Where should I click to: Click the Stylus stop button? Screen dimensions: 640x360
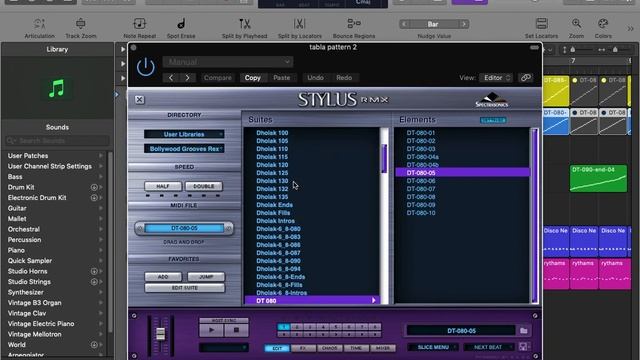(236, 330)
